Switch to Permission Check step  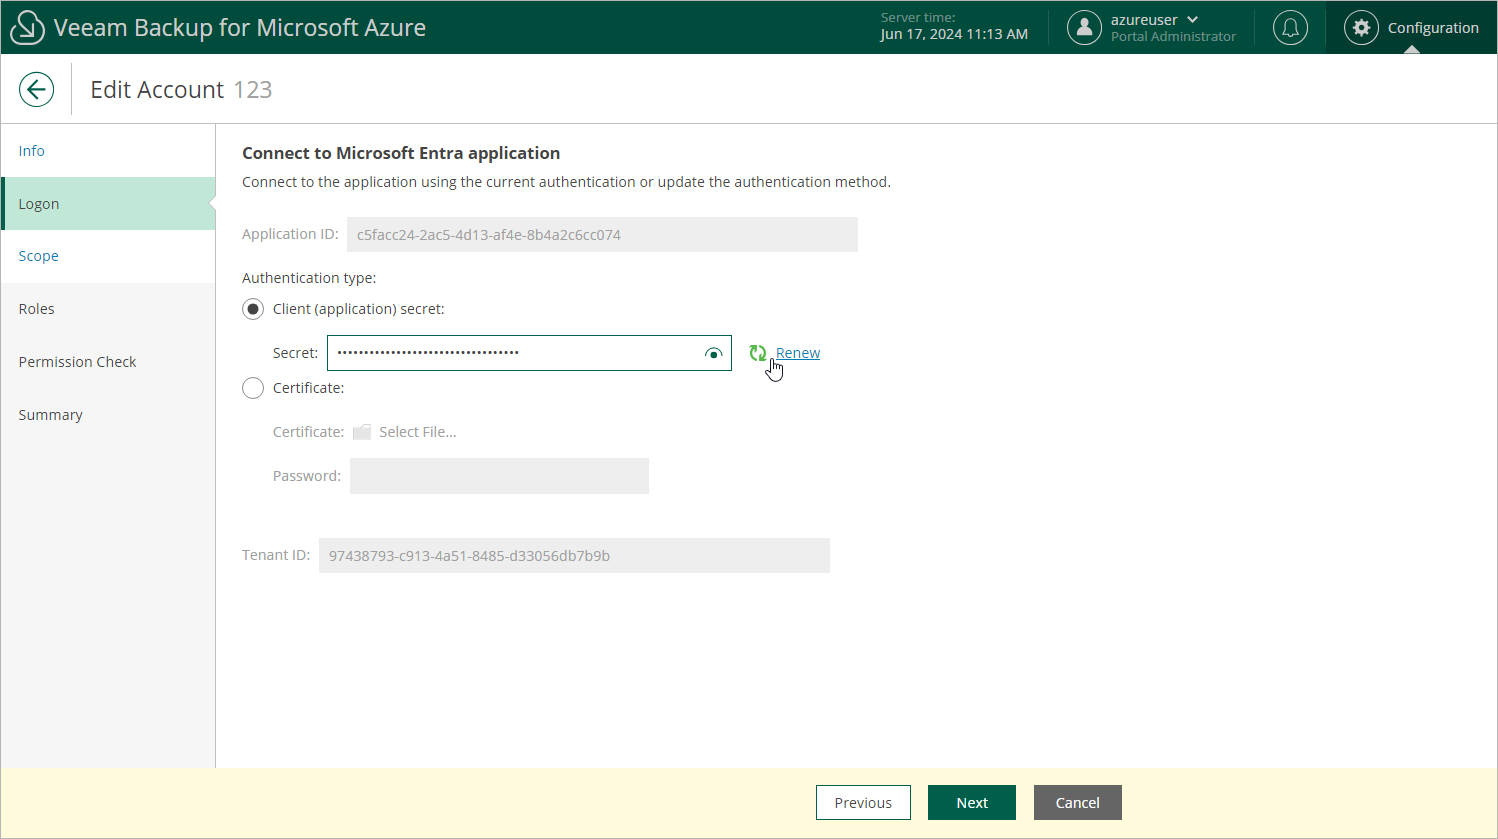[x=77, y=362]
